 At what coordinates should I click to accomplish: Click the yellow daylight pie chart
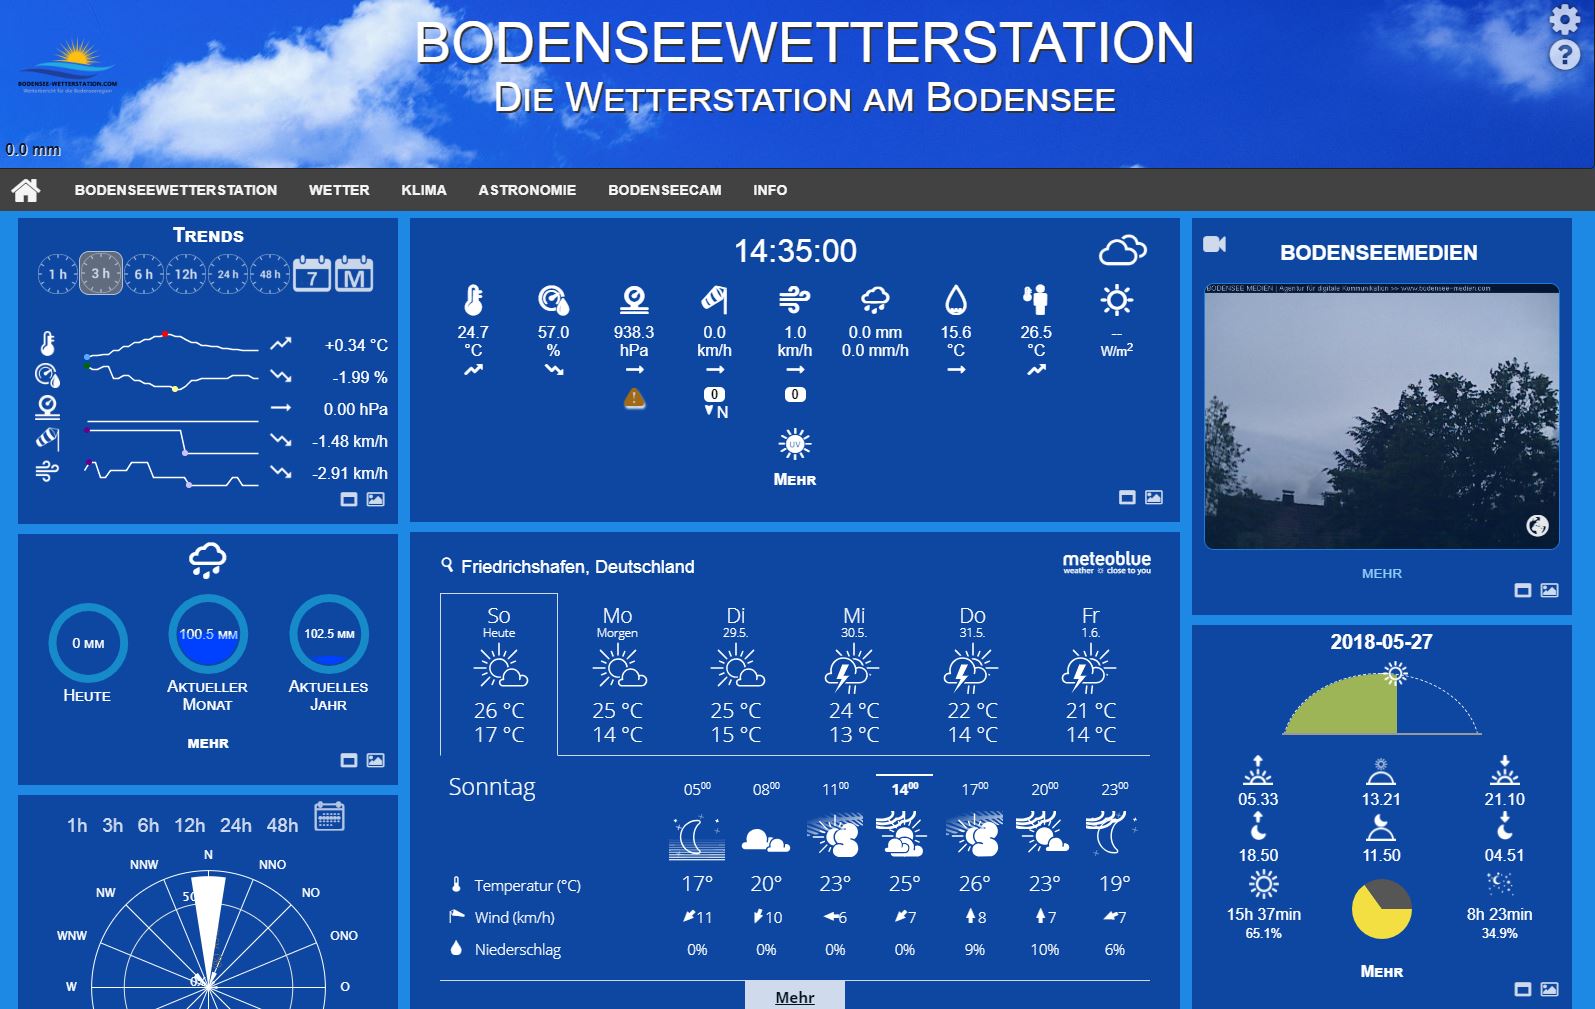pyautogui.click(x=1381, y=909)
